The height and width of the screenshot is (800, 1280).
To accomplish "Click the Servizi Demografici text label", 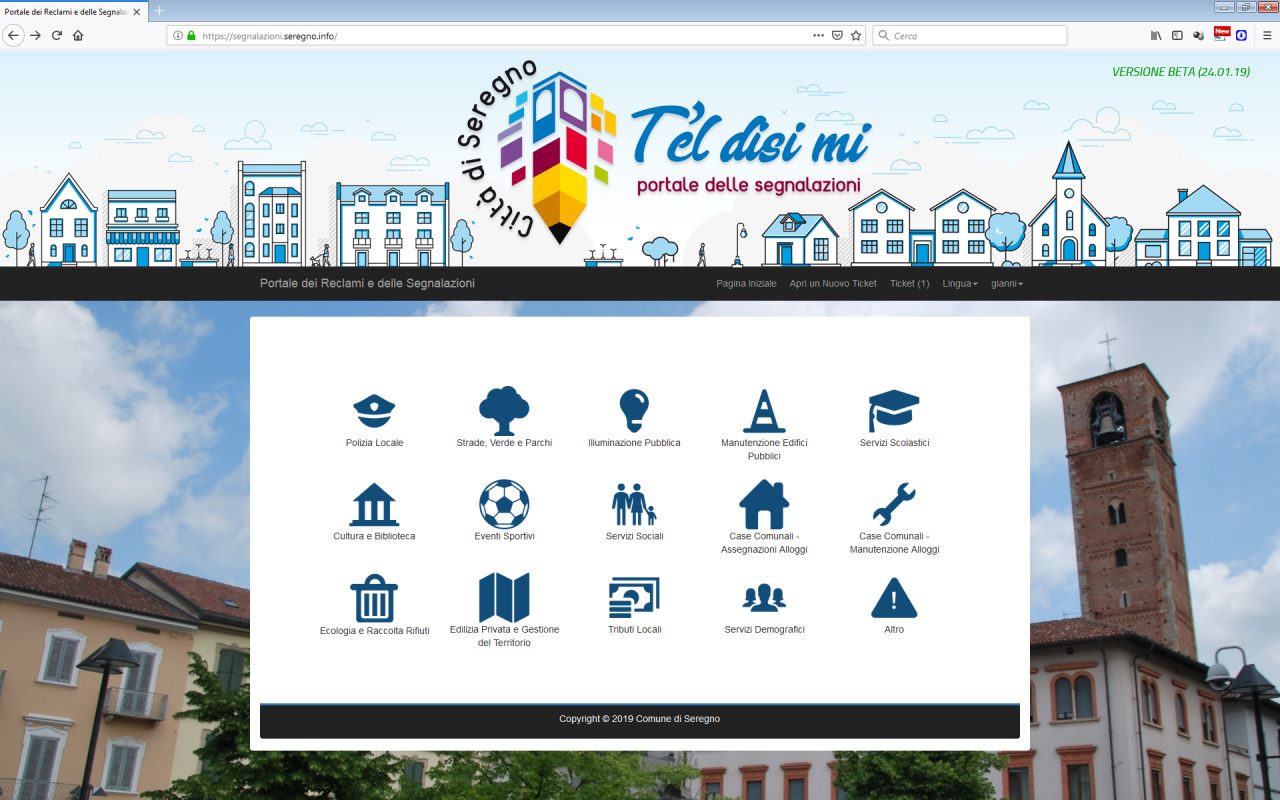I will (764, 630).
